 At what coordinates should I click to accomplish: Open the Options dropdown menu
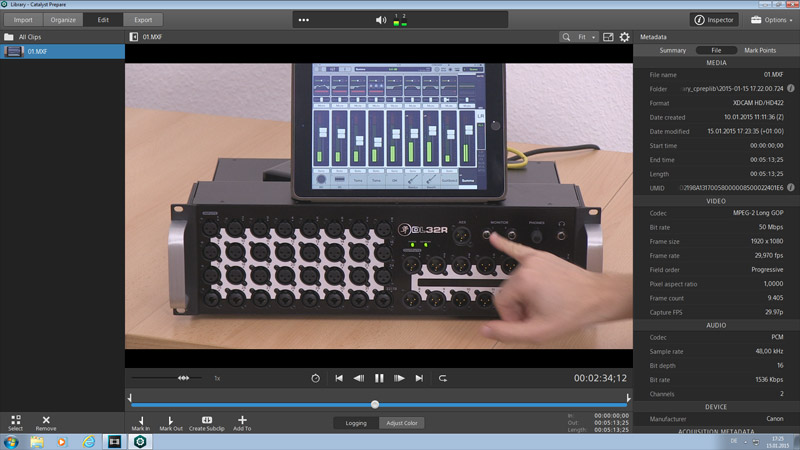pyautogui.click(x=768, y=20)
